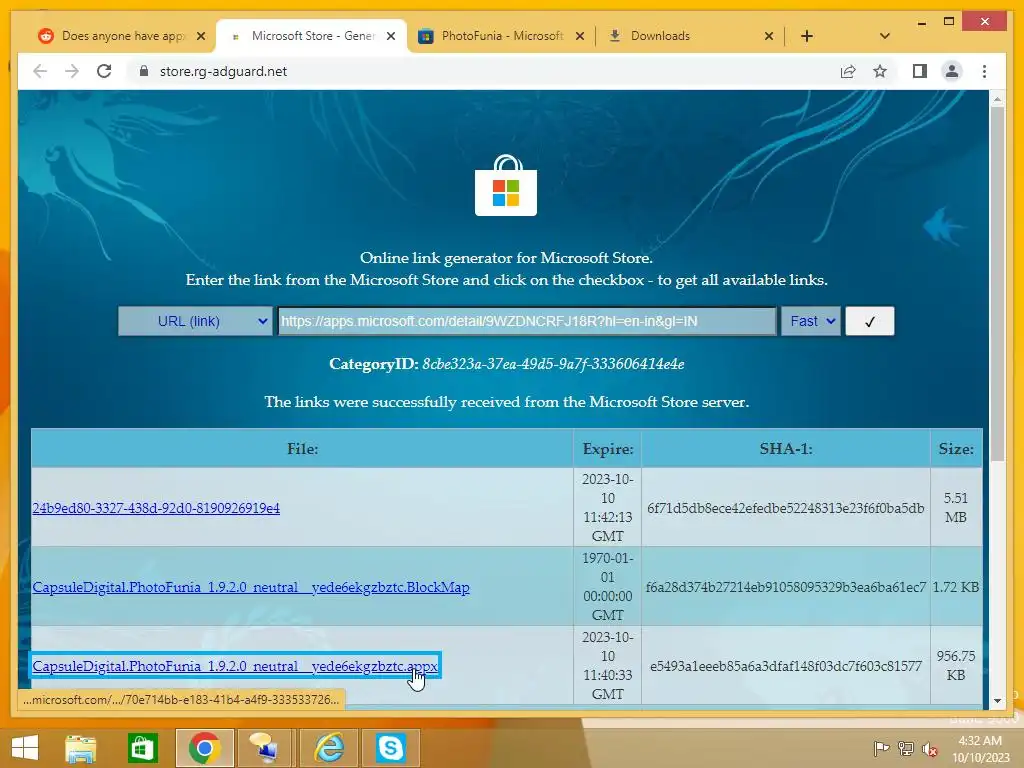Go forward to next page

coord(72,71)
